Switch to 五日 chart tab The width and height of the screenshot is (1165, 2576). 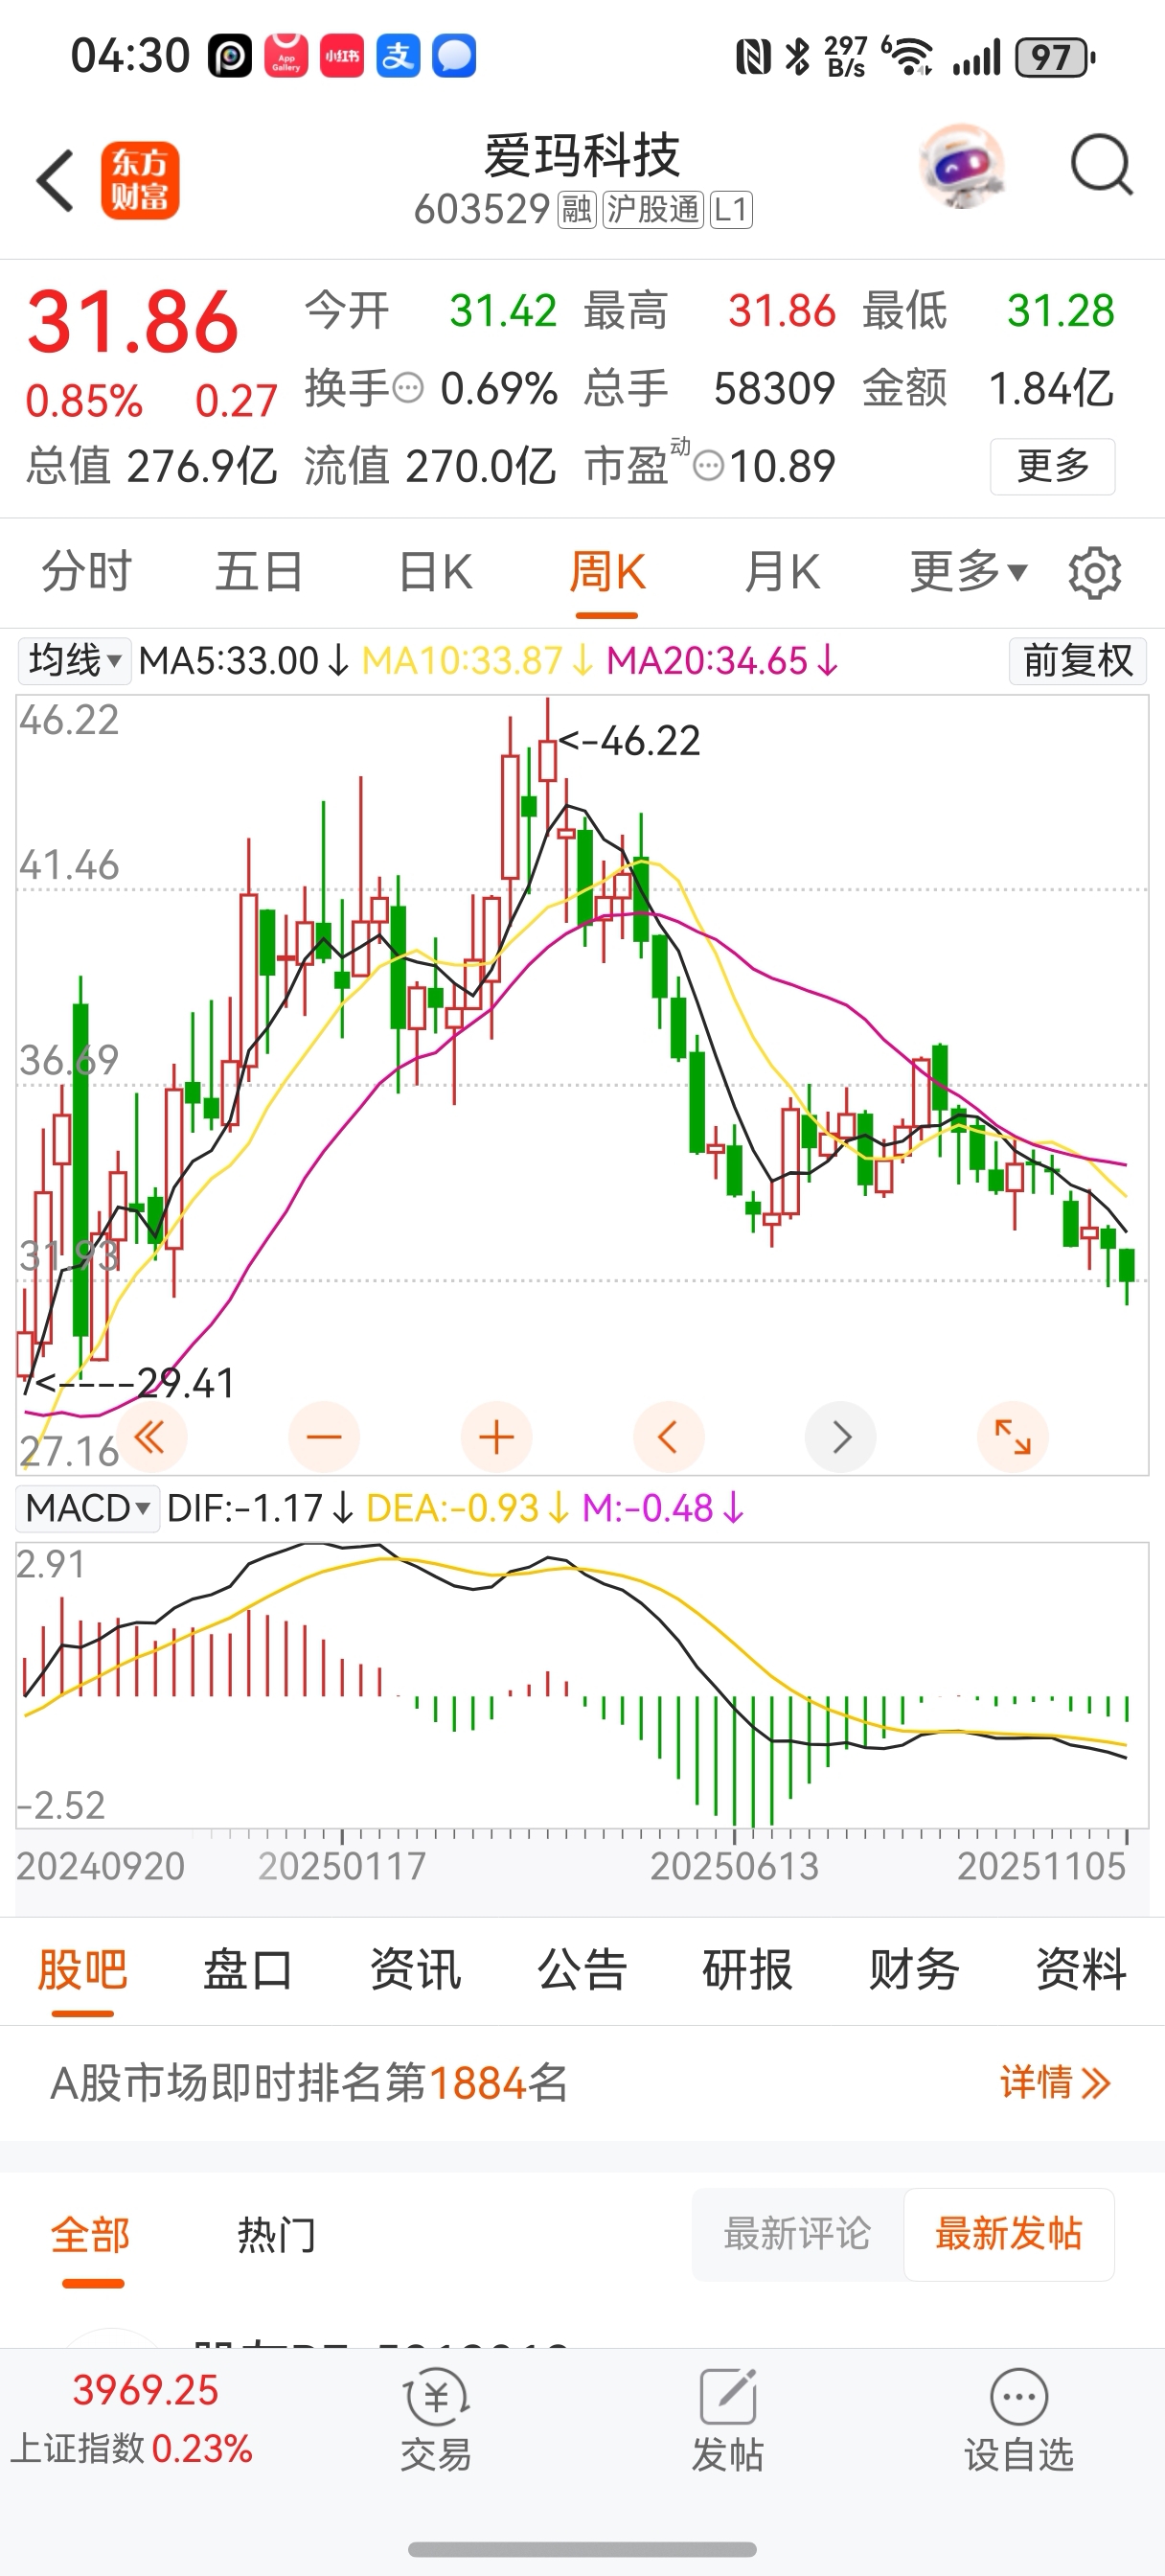(259, 572)
